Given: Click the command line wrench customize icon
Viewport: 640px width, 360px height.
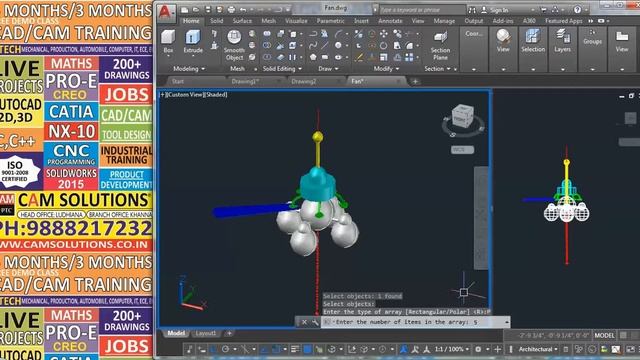Looking at the screenshot, I should pos(315,322).
